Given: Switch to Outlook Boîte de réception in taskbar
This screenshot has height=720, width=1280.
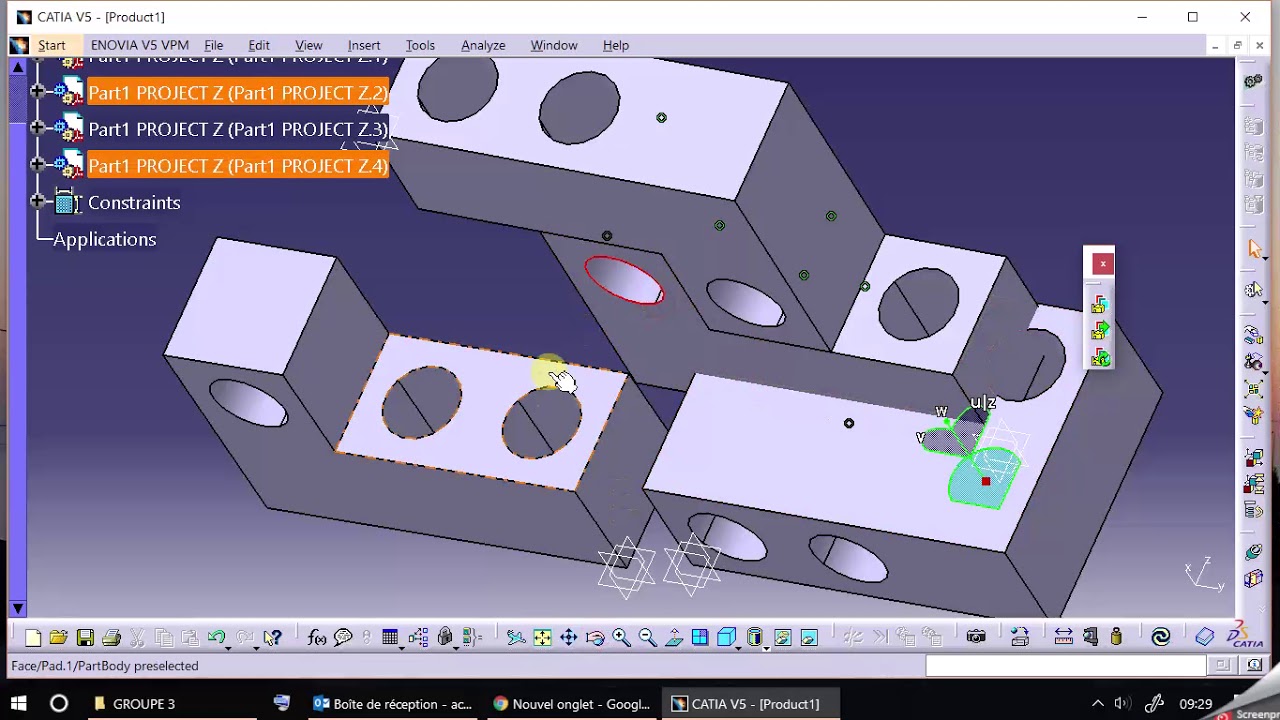Looking at the screenshot, I should pyautogui.click(x=392, y=704).
